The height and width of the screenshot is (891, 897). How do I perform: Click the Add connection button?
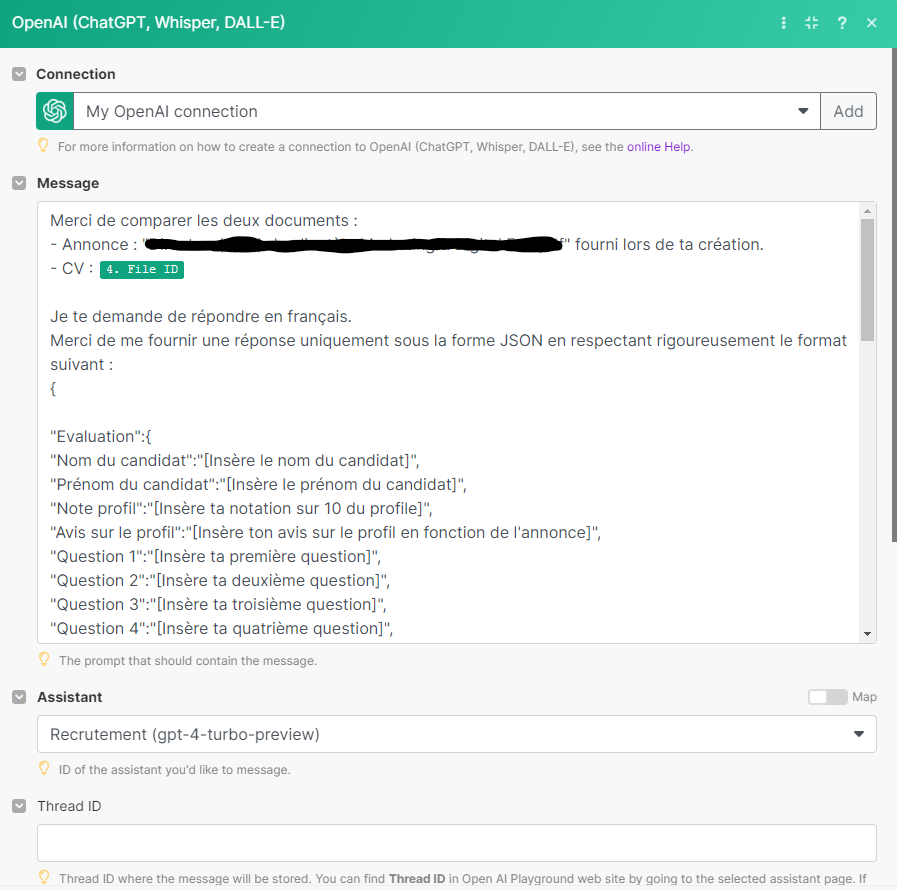pos(848,111)
